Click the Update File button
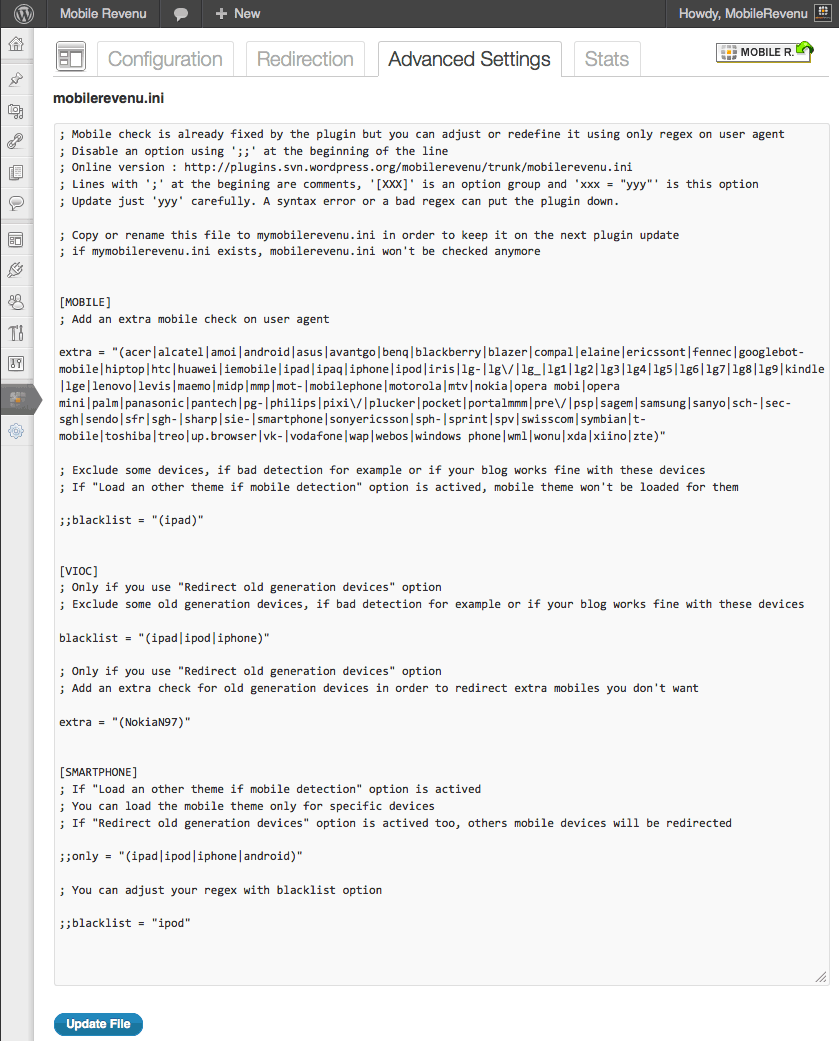 [98, 1024]
